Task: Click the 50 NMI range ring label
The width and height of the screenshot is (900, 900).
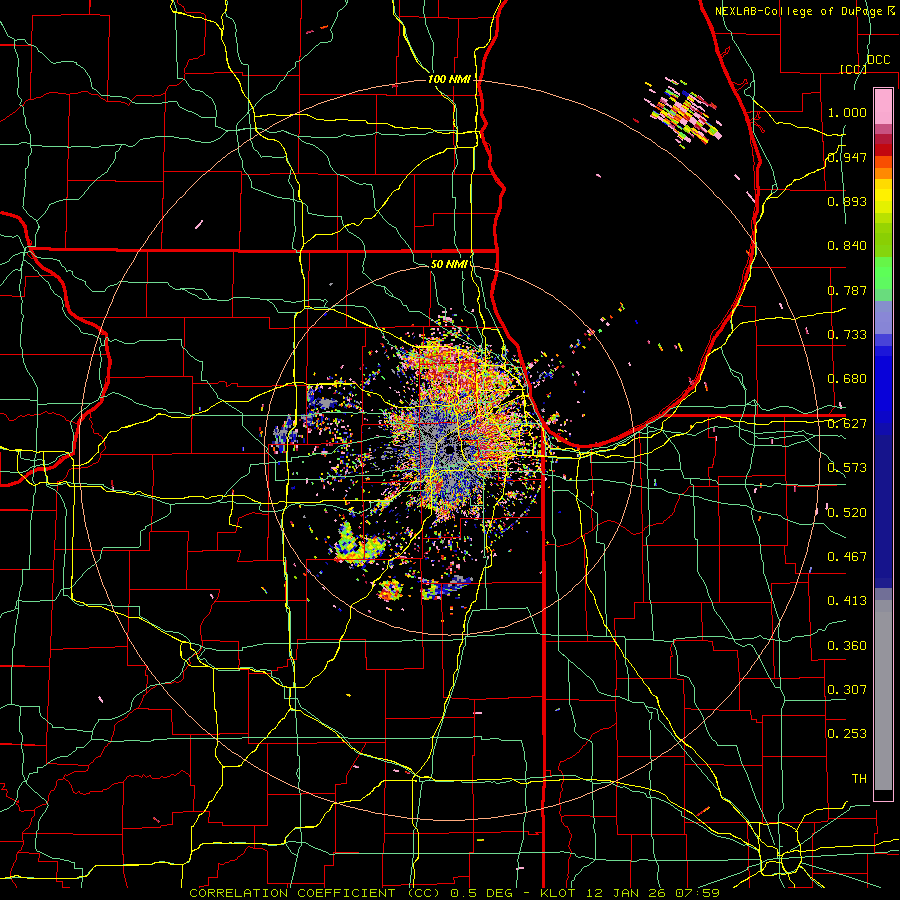Action: [x=449, y=264]
